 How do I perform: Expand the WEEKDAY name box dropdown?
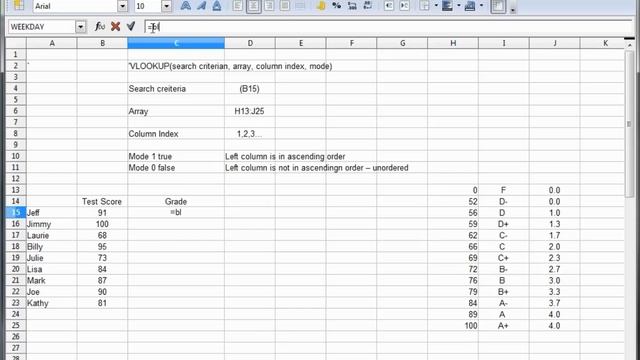[80, 27]
